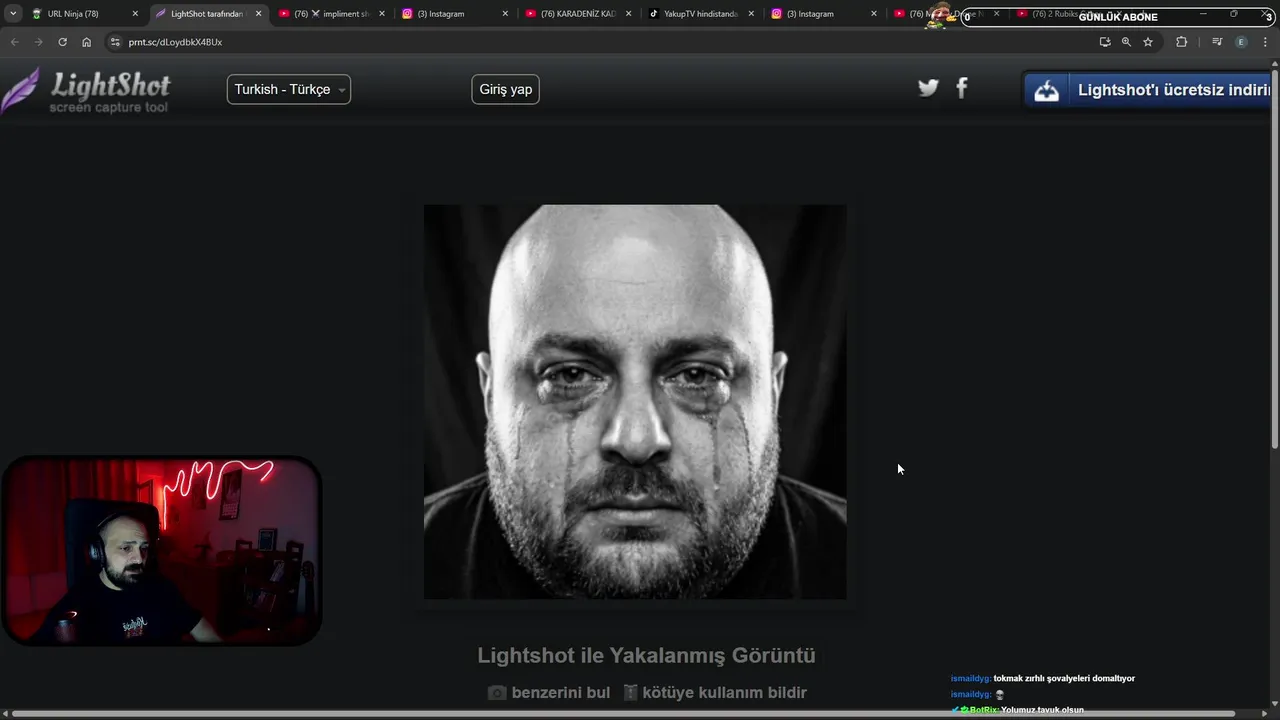Go to browser home page
The width and height of the screenshot is (1280, 720).
point(86,42)
